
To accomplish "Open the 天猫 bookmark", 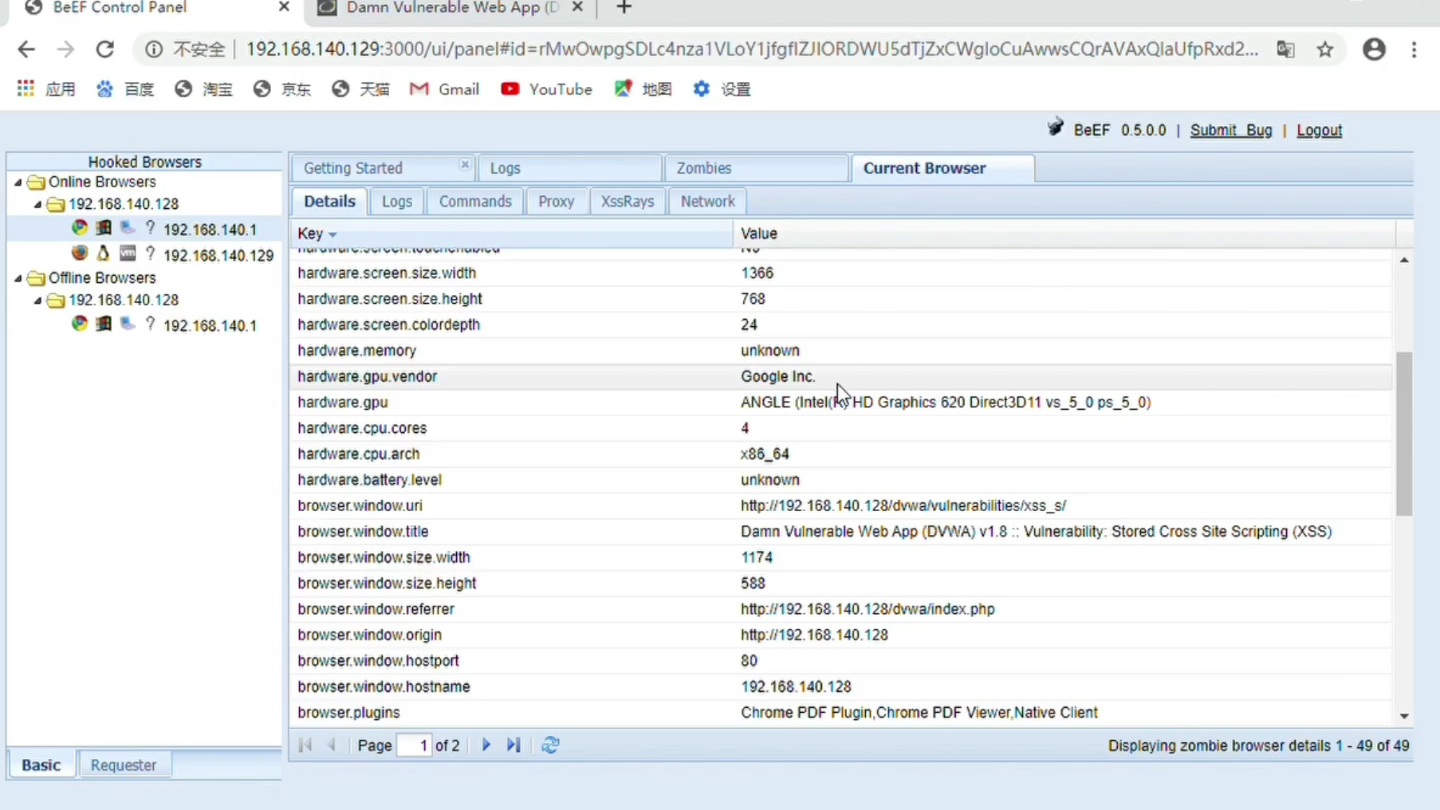I will click(x=360, y=89).
